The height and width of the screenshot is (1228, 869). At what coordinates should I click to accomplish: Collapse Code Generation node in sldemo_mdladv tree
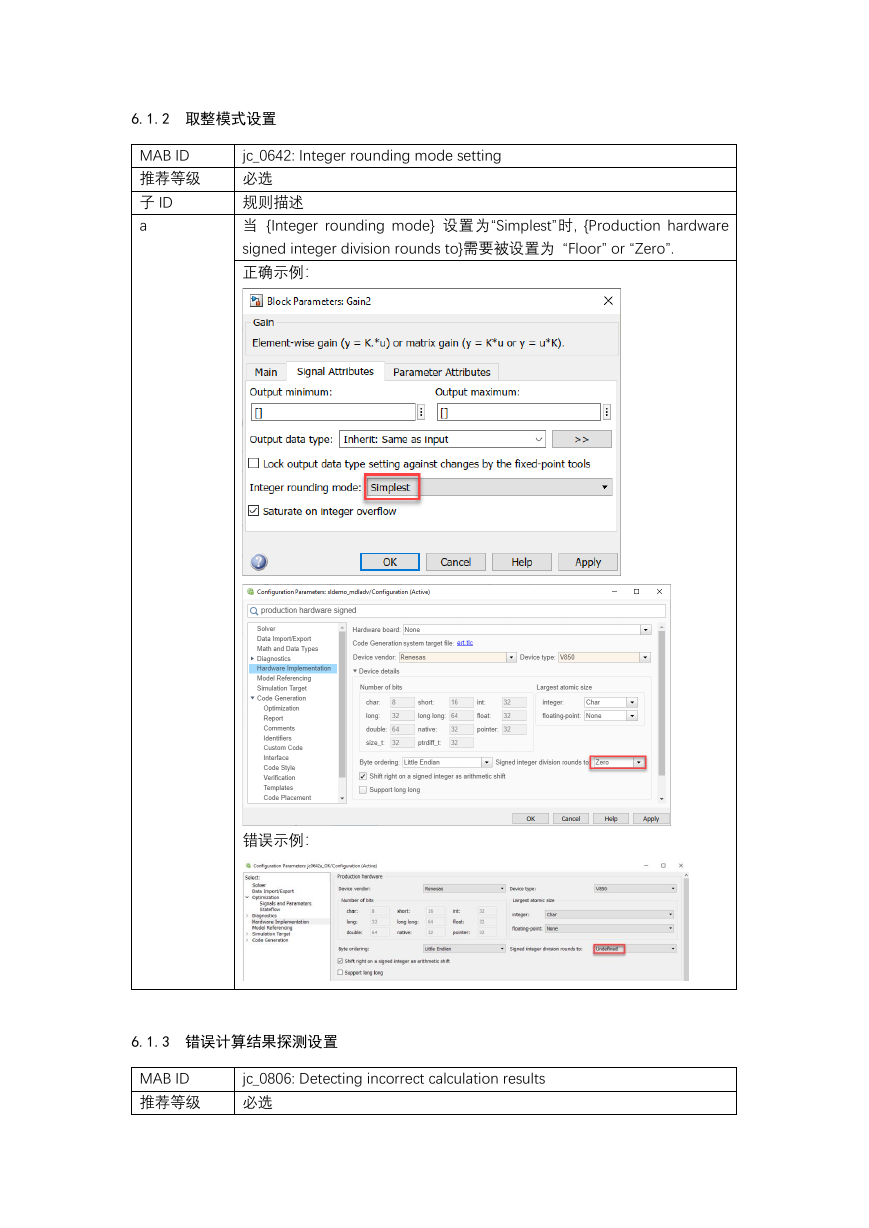(252, 698)
